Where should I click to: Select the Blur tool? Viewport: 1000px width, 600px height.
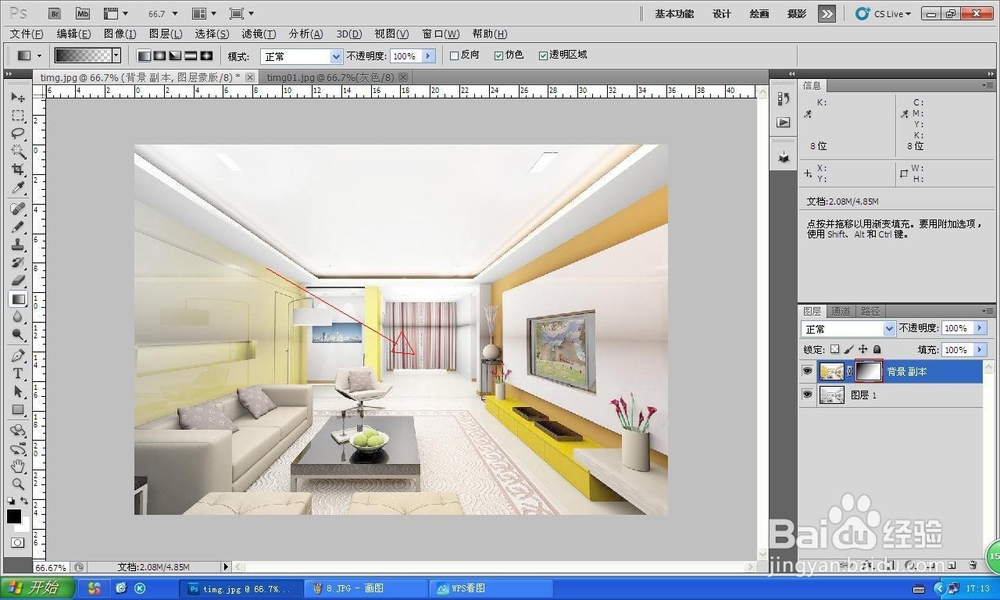[x=18, y=317]
